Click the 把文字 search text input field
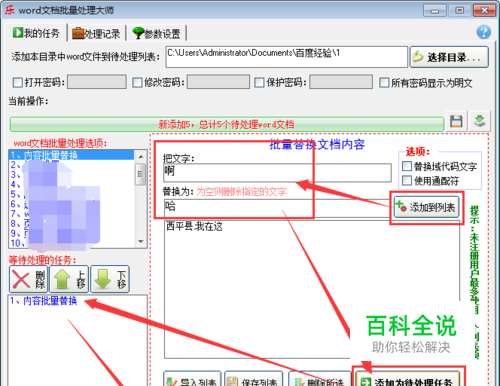Screen dimensions: 500x386 [277, 172]
